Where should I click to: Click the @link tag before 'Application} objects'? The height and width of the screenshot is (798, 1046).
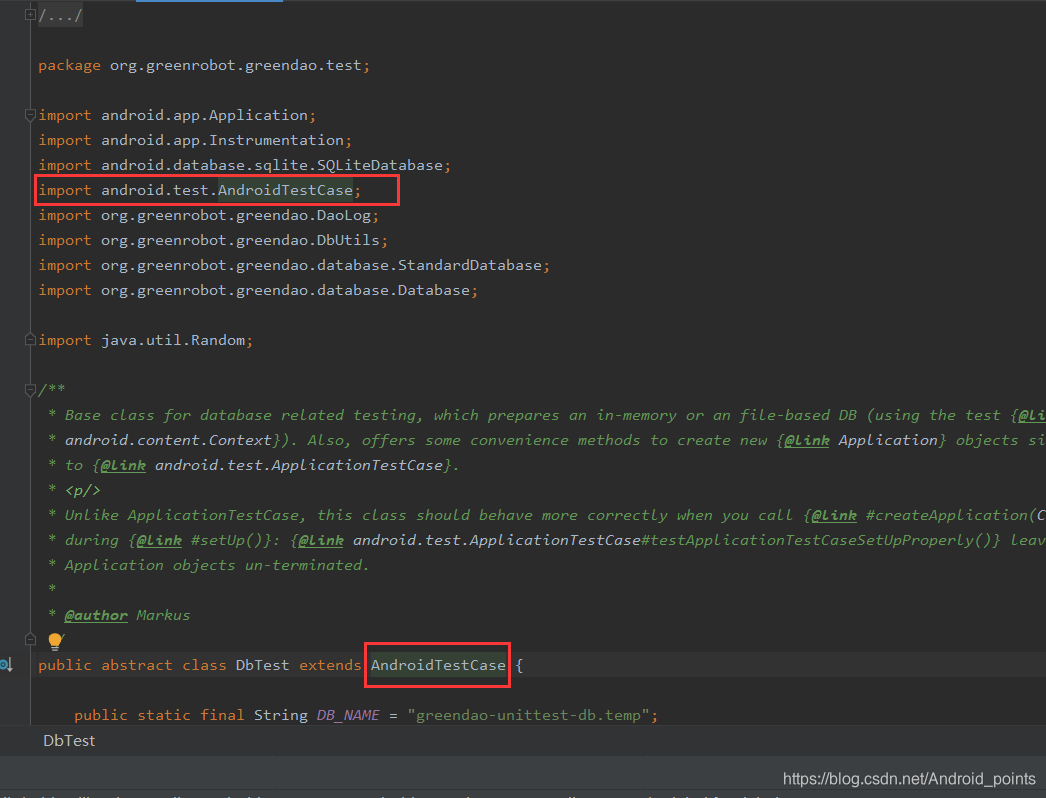[x=807, y=440]
